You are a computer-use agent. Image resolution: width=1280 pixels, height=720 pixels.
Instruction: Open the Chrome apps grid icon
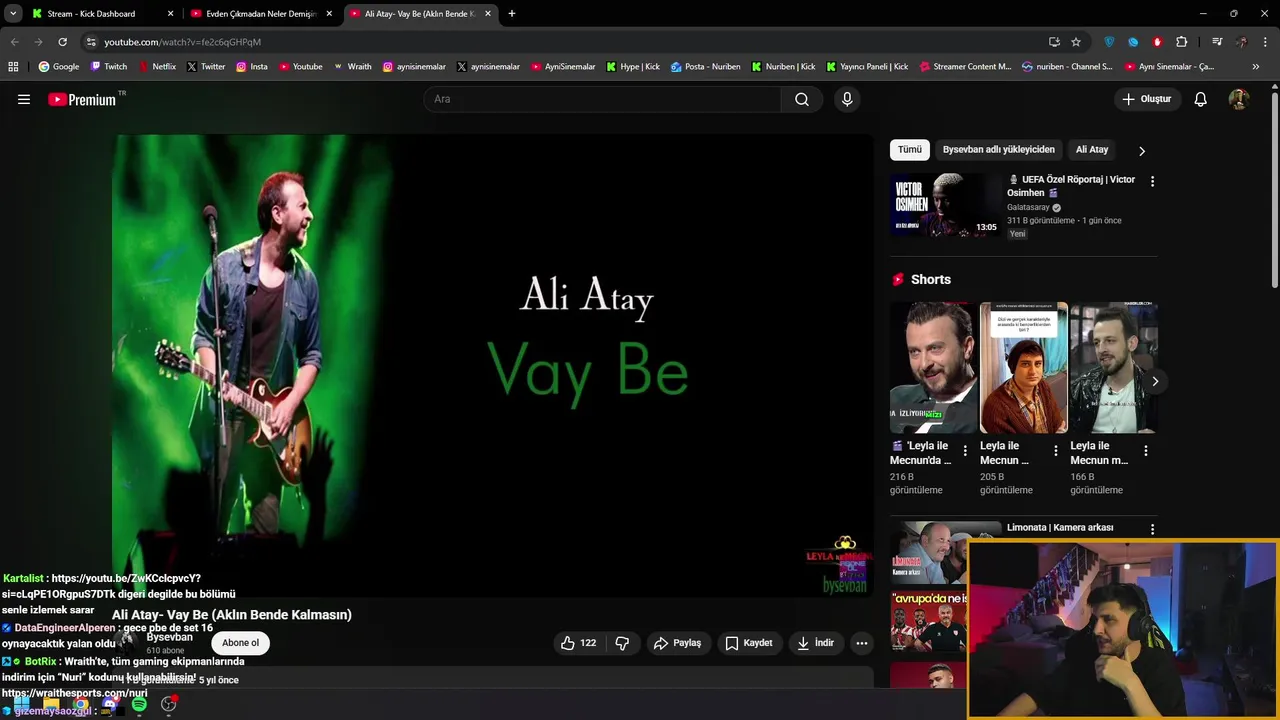(x=13, y=67)
